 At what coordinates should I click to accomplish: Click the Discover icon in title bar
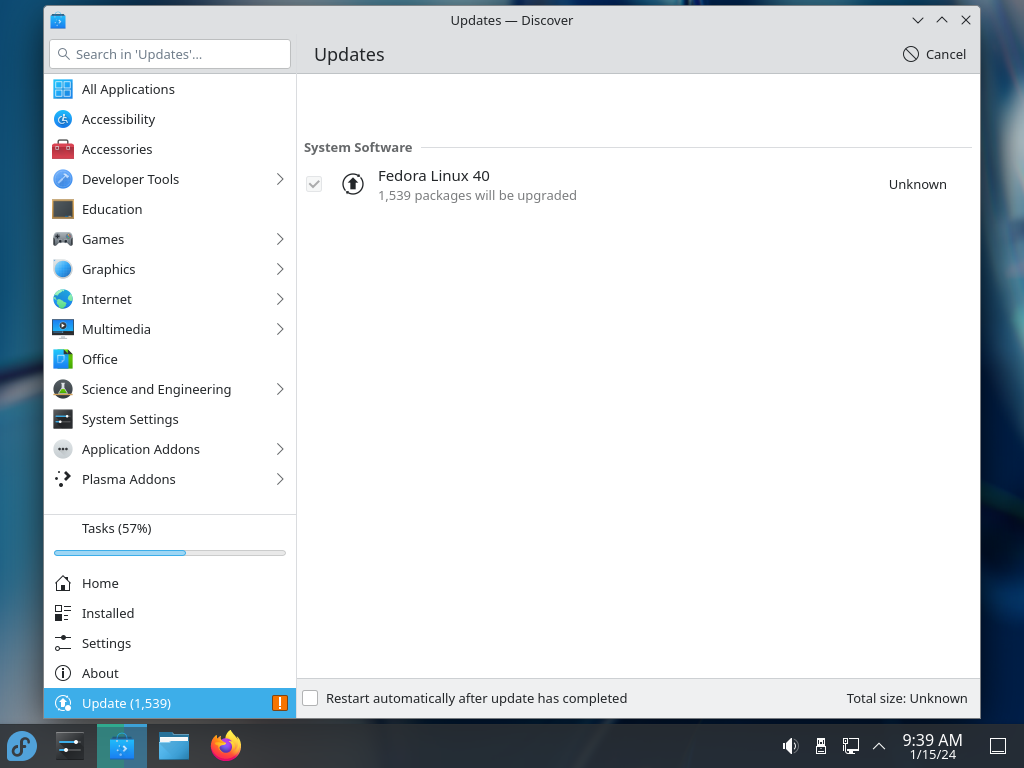58,20
